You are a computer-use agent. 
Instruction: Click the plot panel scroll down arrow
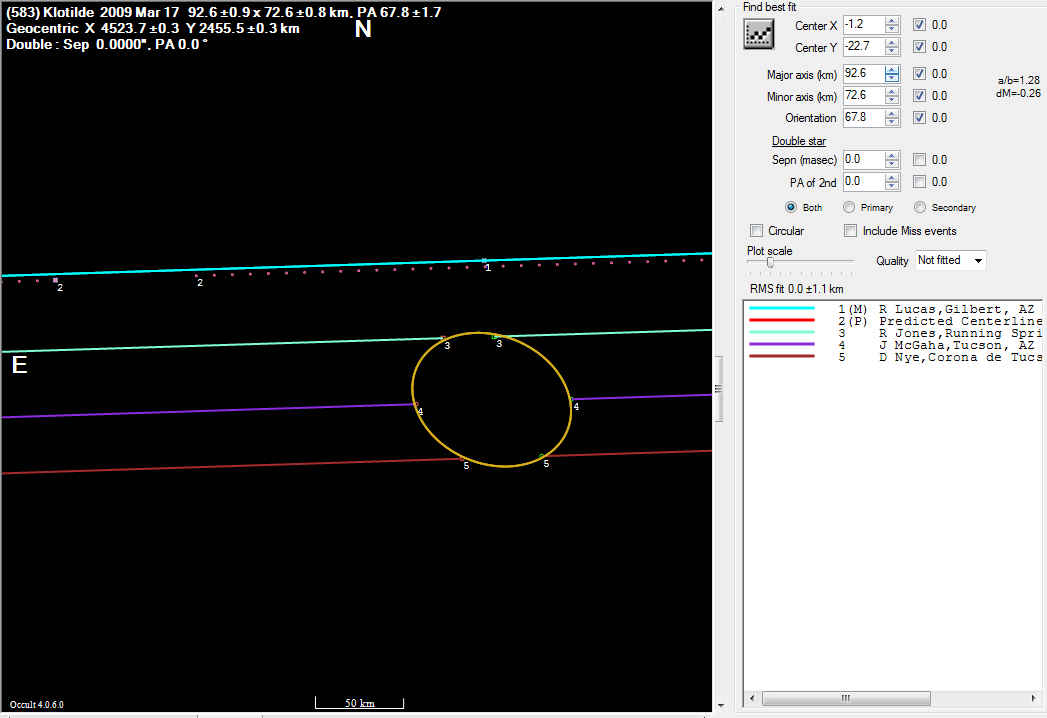720,705
